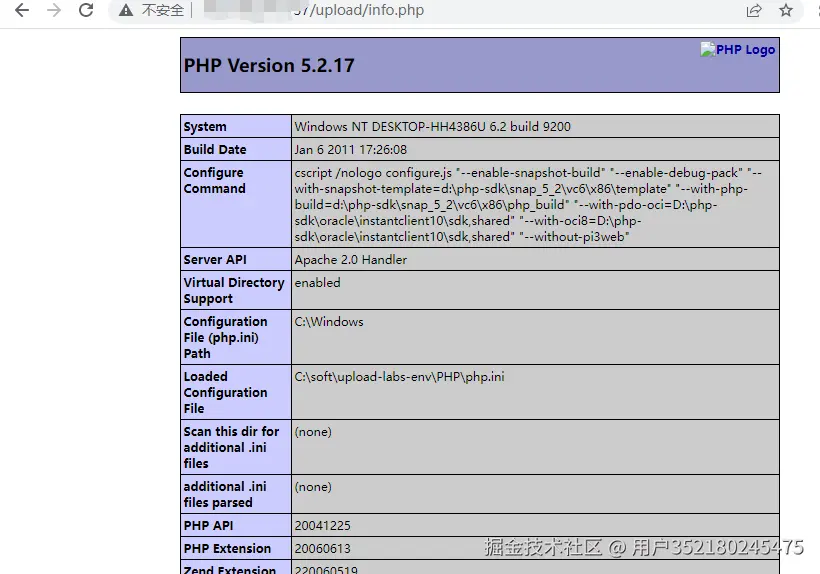820x574 pixels.
Task: Reload the page with the refresh icon
Action: click(86, 10)
